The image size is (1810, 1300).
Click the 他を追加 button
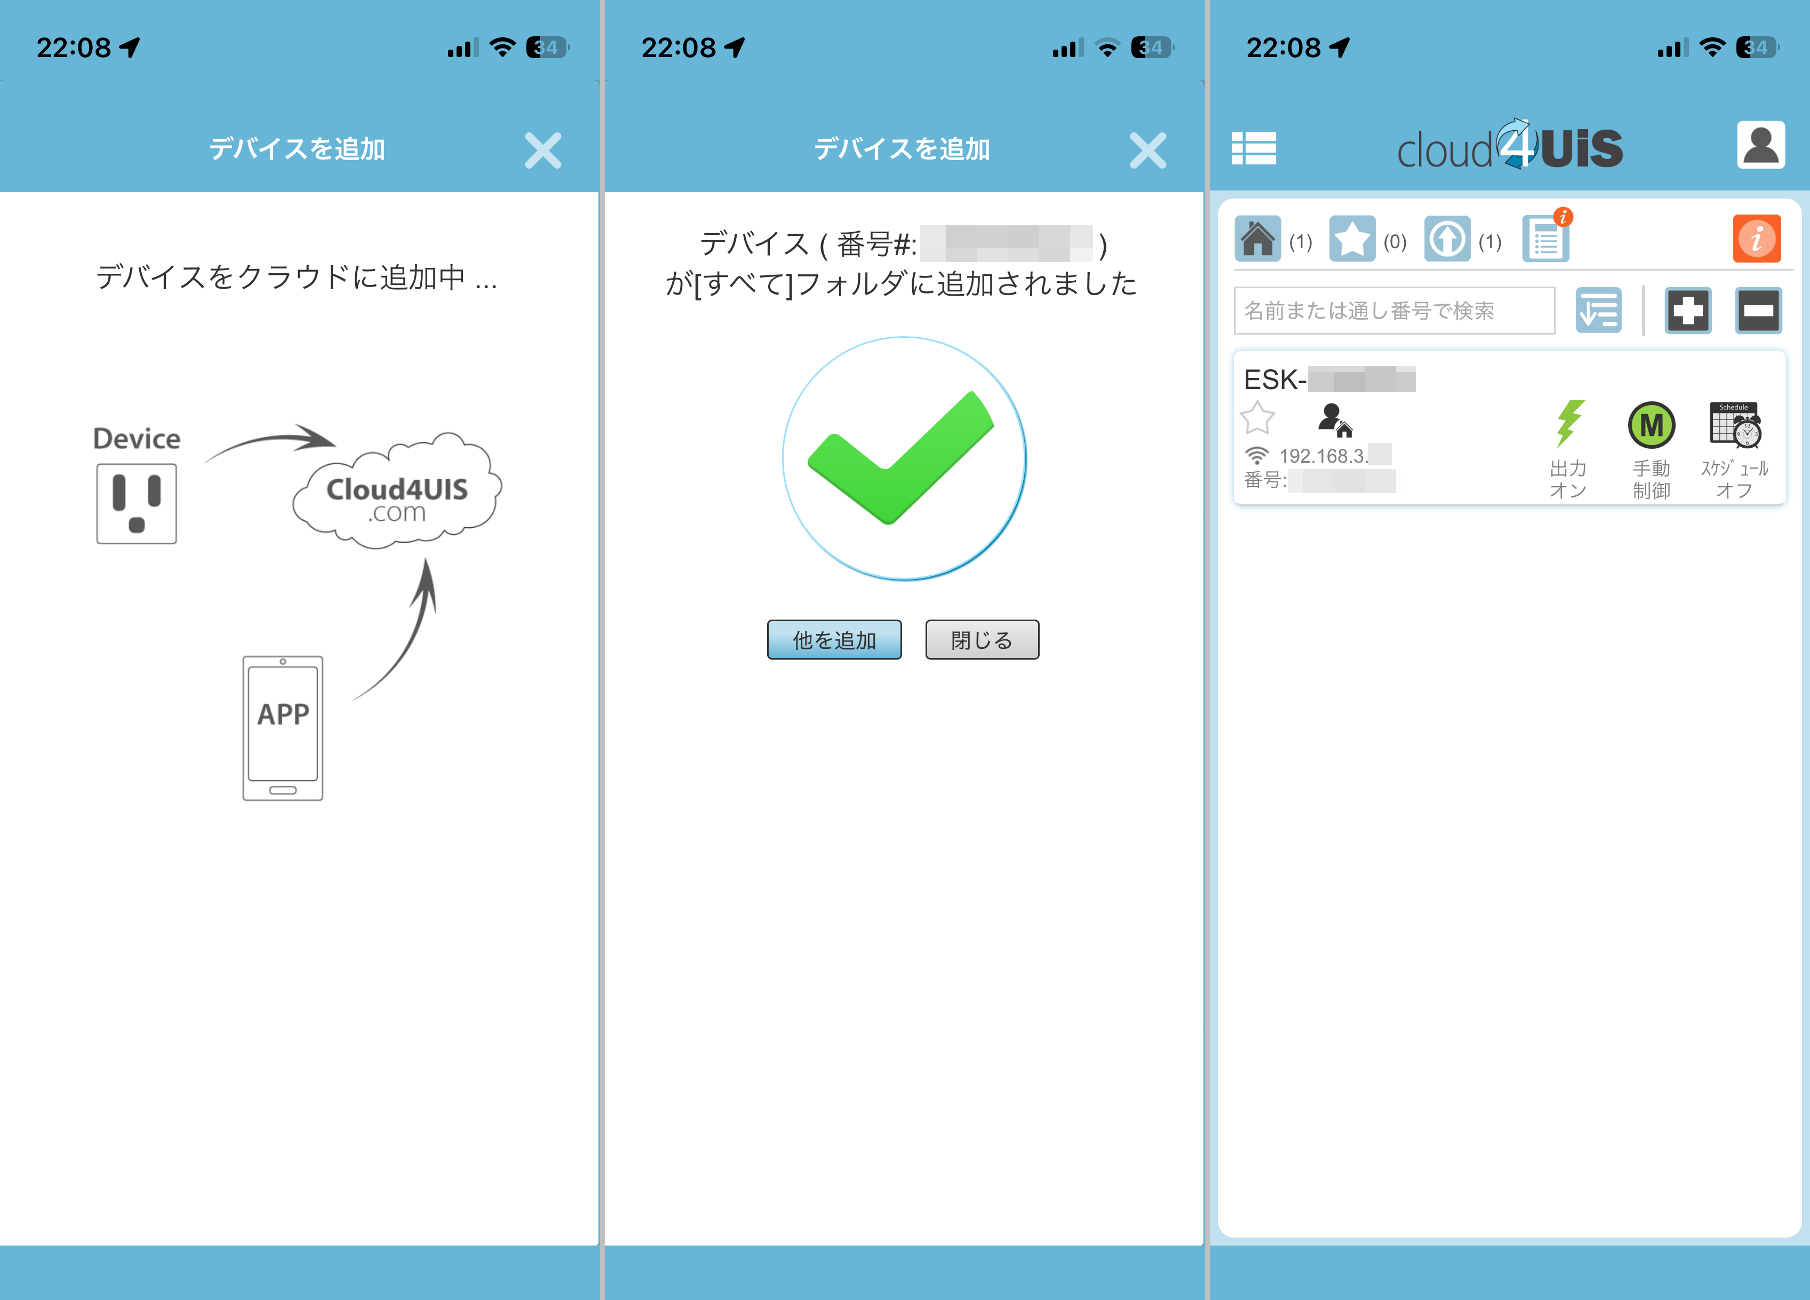coord(834,640)
